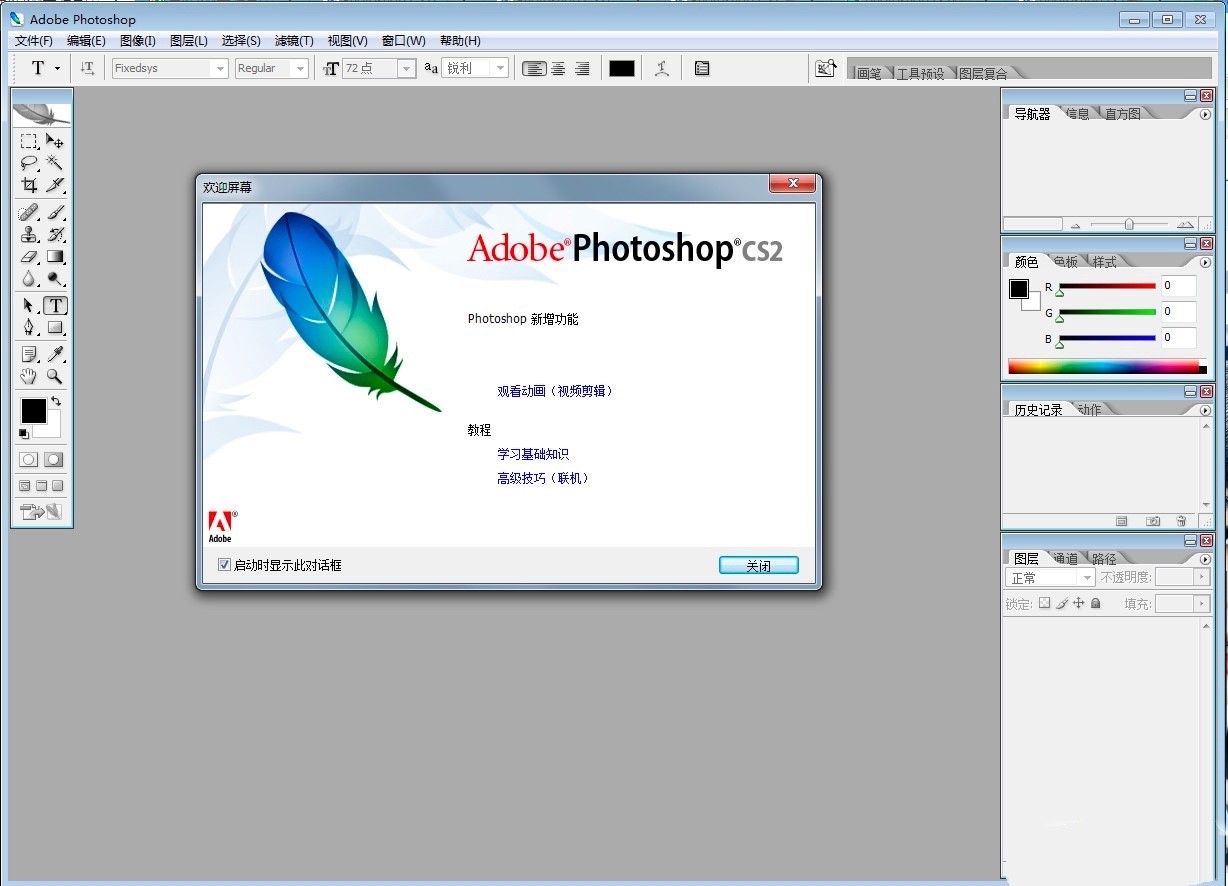The height and width of the screenshot is (886, 1228).
Task: Open the 滤镜 menu
Action: pos(293,40)
